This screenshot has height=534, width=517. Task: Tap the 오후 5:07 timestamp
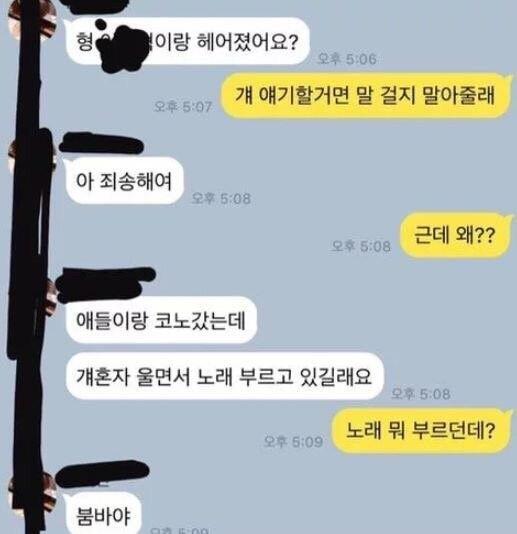[x=183, y=107]
